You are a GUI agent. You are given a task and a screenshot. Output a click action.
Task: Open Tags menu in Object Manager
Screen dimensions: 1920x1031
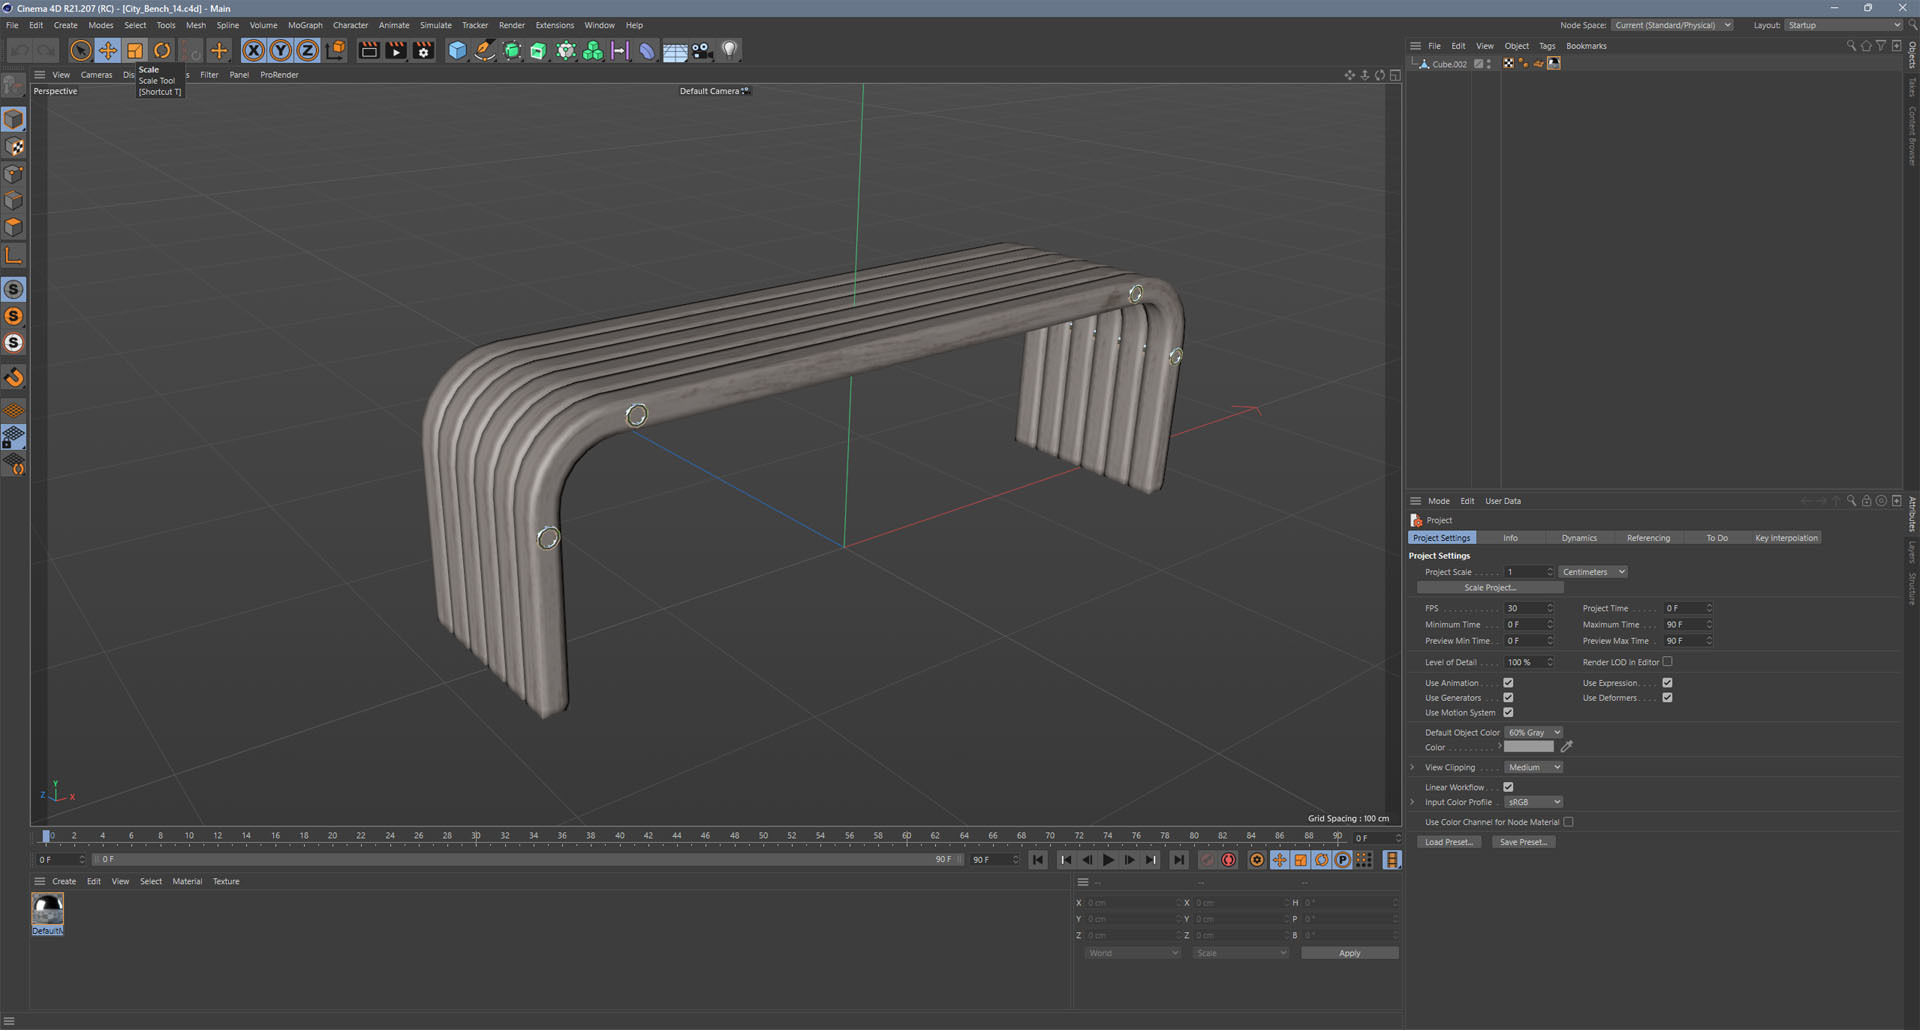tap(1547, 46)
